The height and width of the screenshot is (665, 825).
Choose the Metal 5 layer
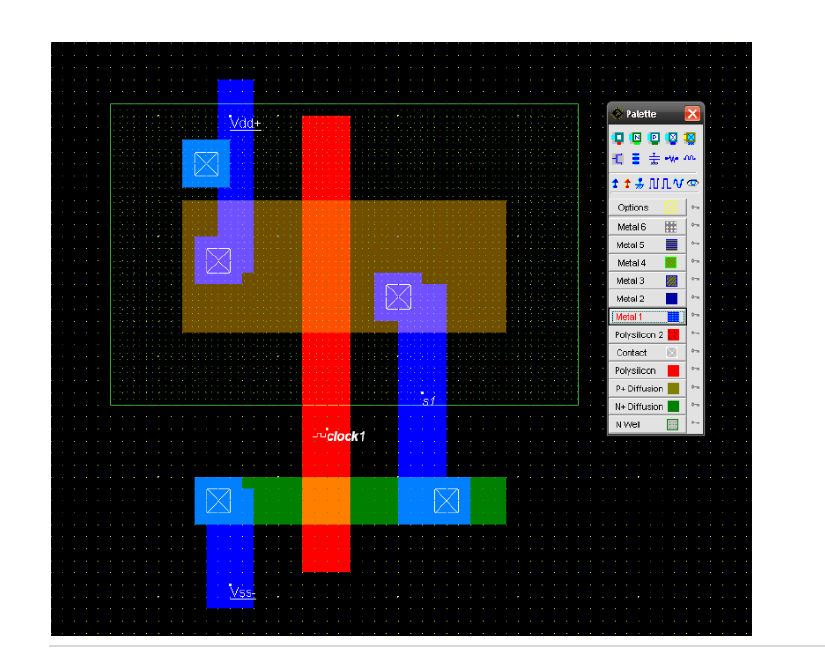(648, 245)
